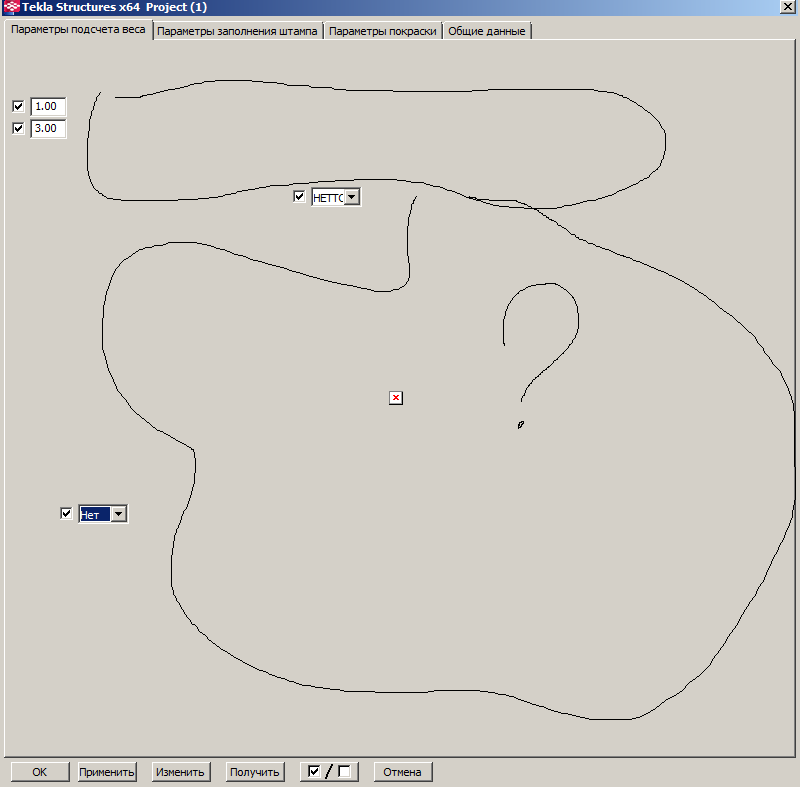Go to the Общие данные tab
Viewport: 800px width, 788px height.
click(x=486, y=31)
